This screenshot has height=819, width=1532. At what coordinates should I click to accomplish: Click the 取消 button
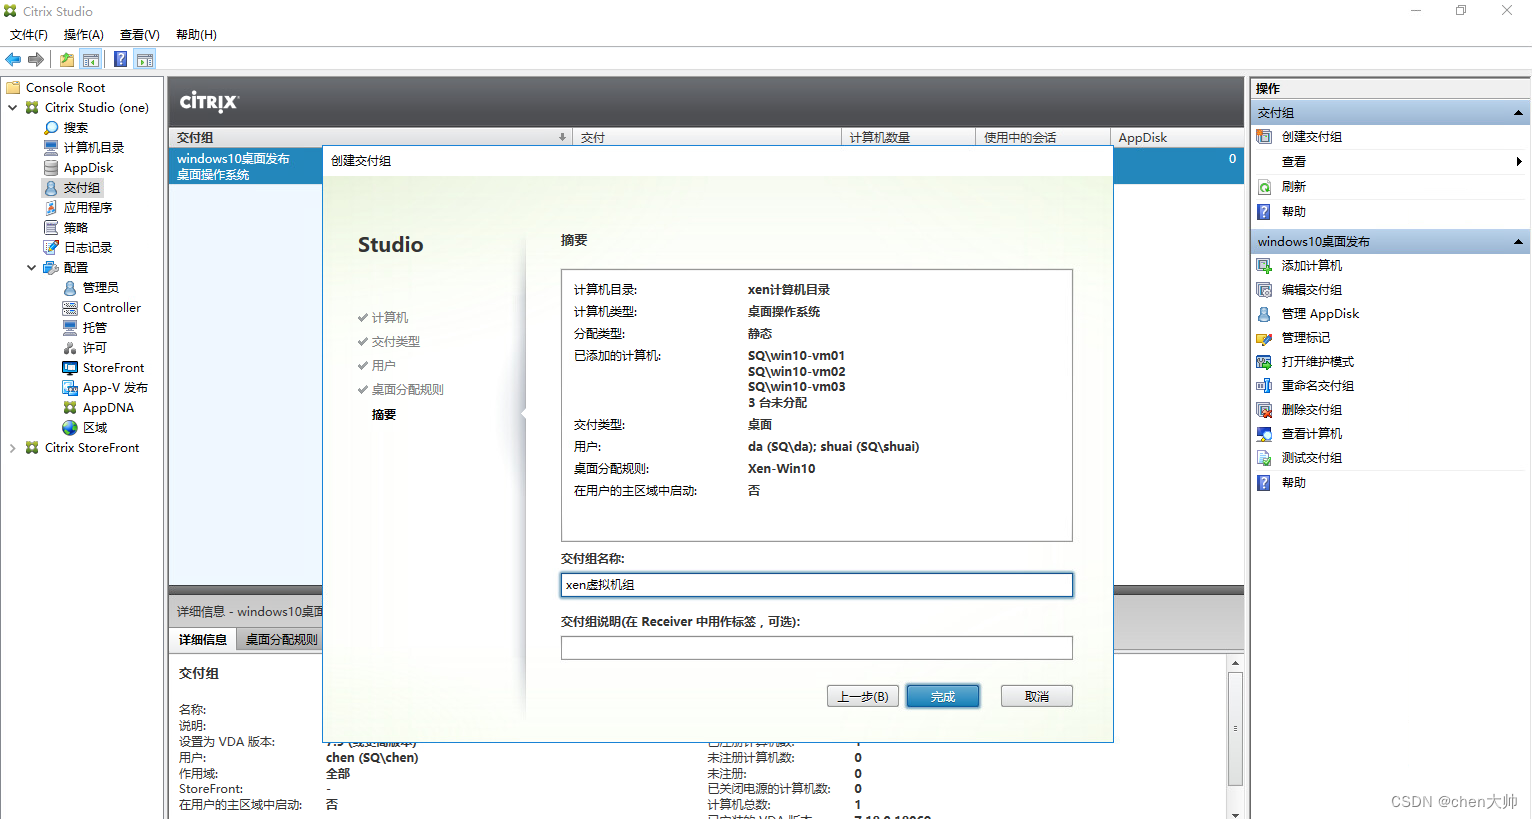[1037, 696]
